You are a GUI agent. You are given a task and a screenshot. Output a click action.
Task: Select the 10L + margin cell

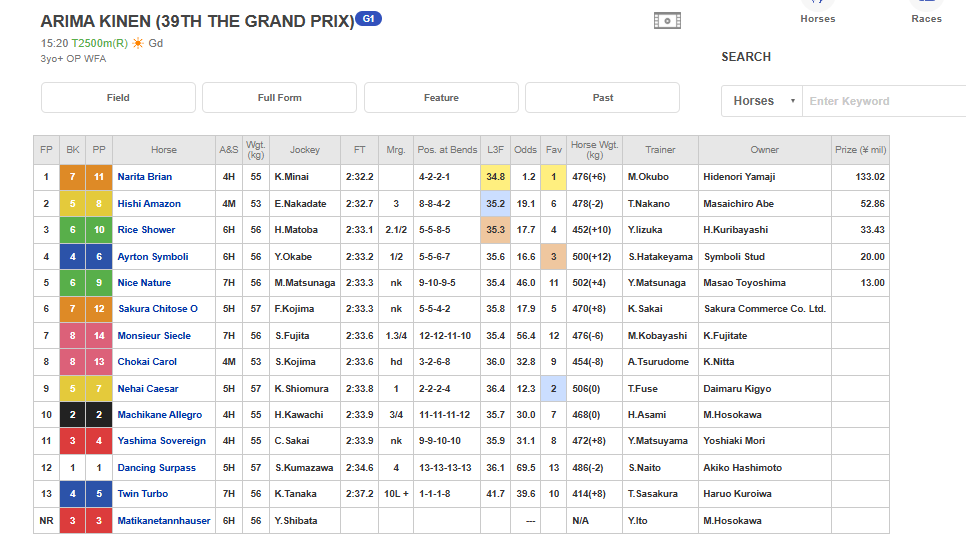[396, 494]
